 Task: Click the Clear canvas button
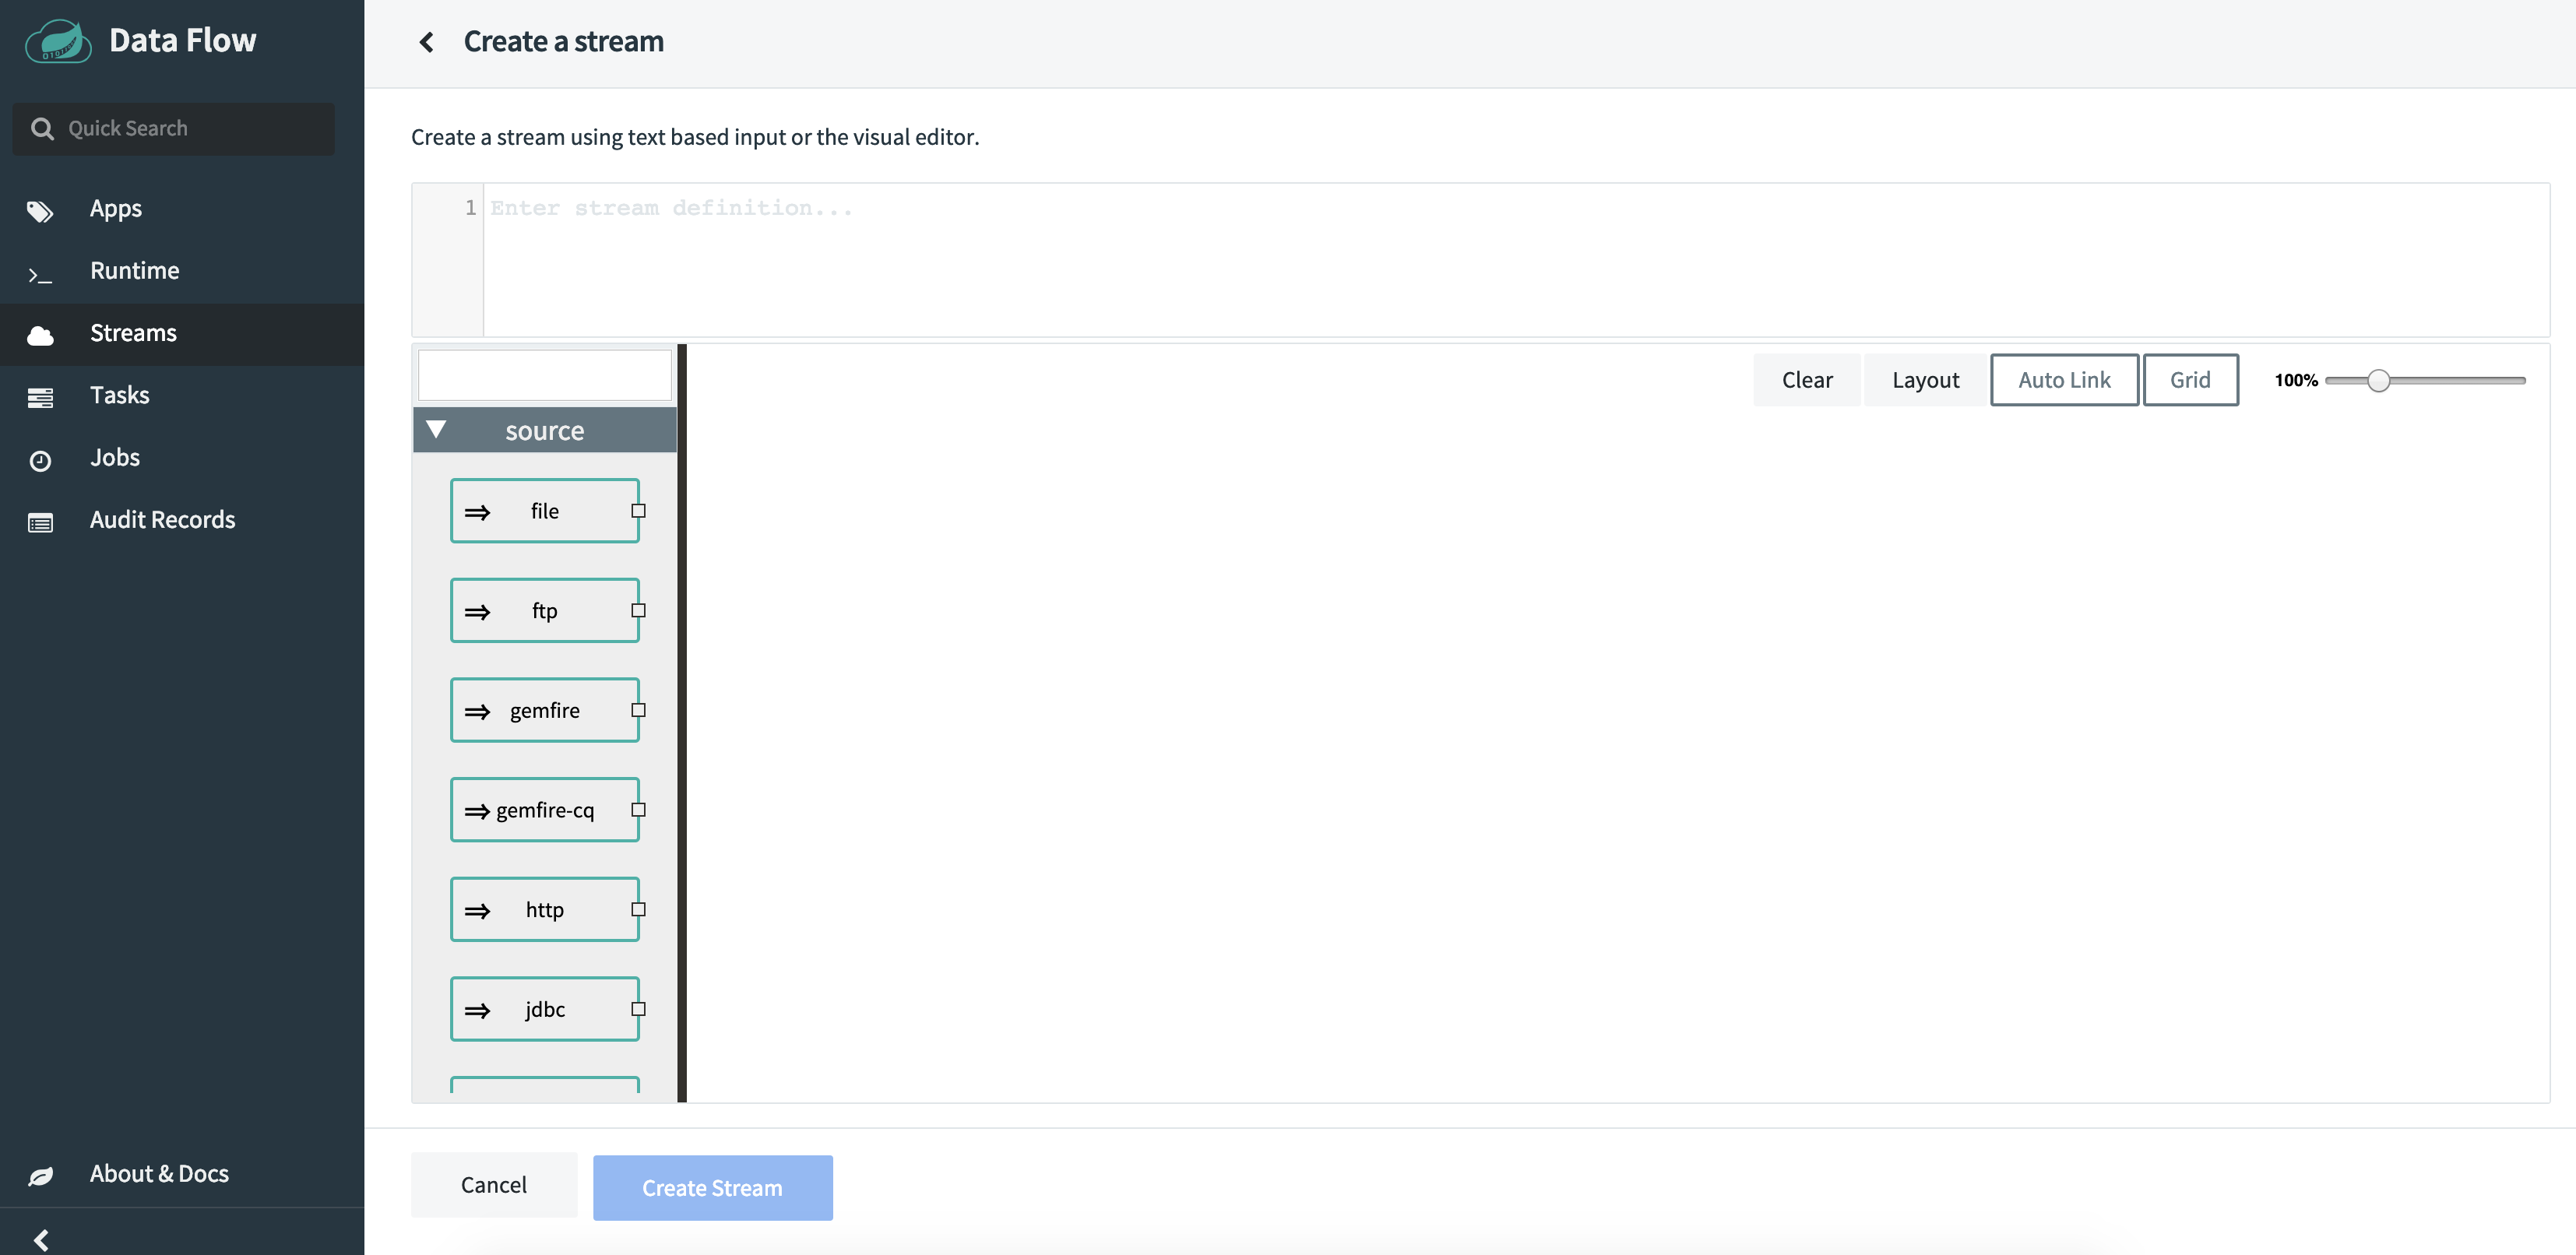coord(1807,379)
